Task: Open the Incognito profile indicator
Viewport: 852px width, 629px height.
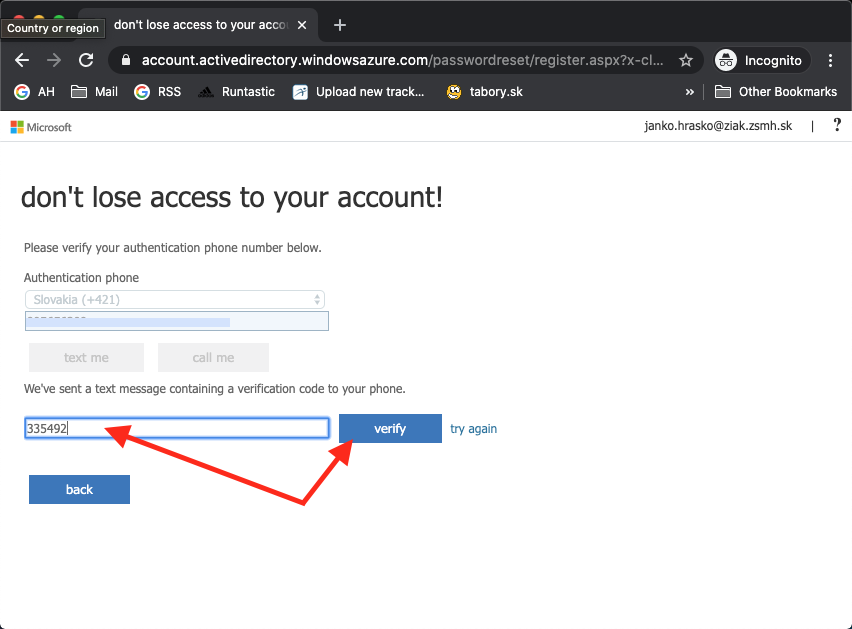Action: (760, 60)
